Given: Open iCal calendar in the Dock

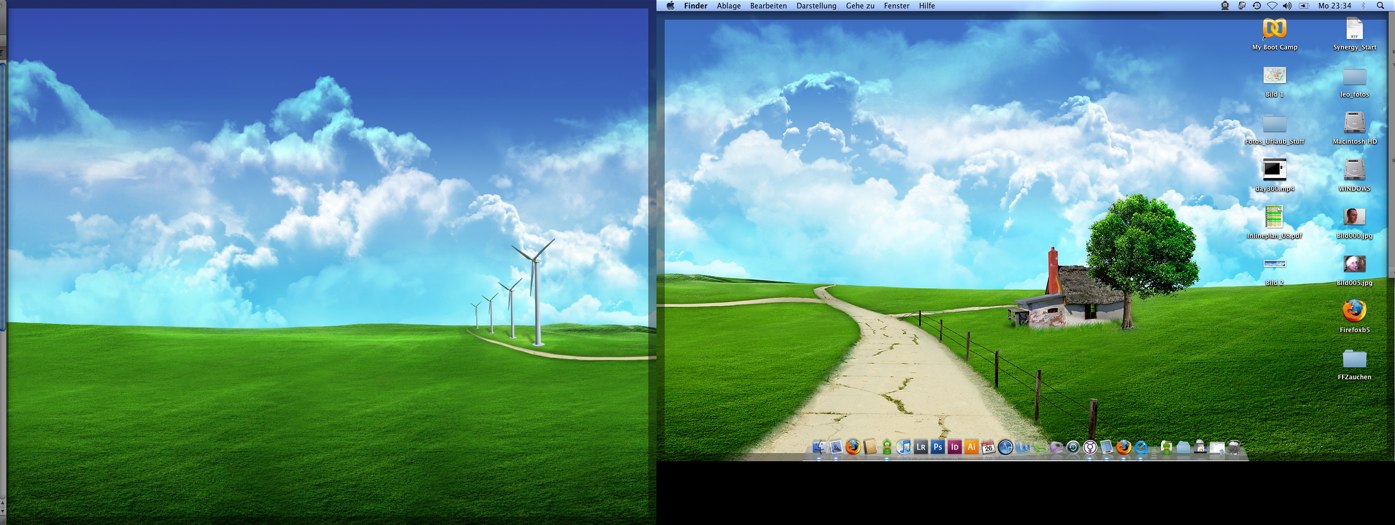Looking at the screenshot, I should pyautogui.click(x=987, y=447).
